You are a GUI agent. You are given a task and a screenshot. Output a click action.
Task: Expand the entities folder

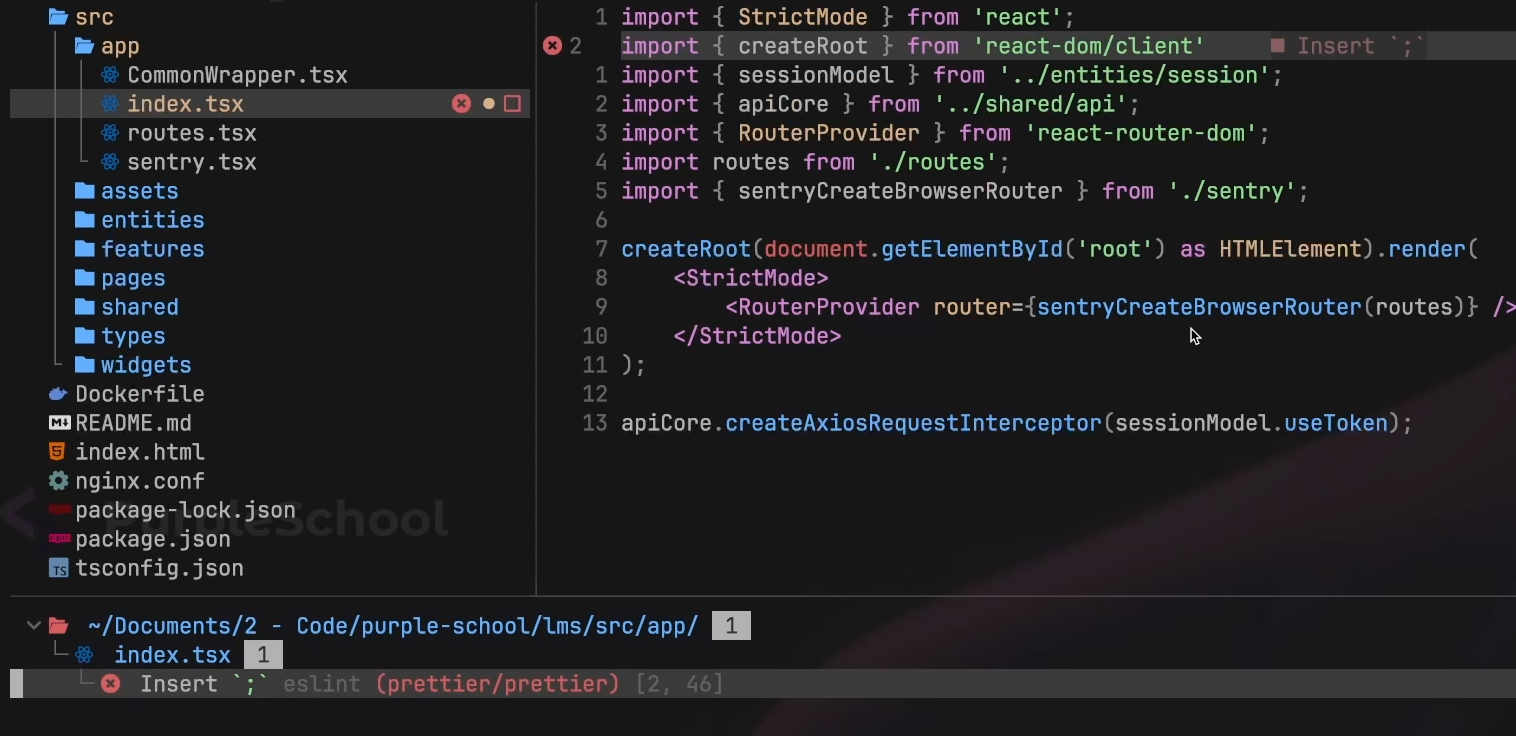tap(139, 220)
